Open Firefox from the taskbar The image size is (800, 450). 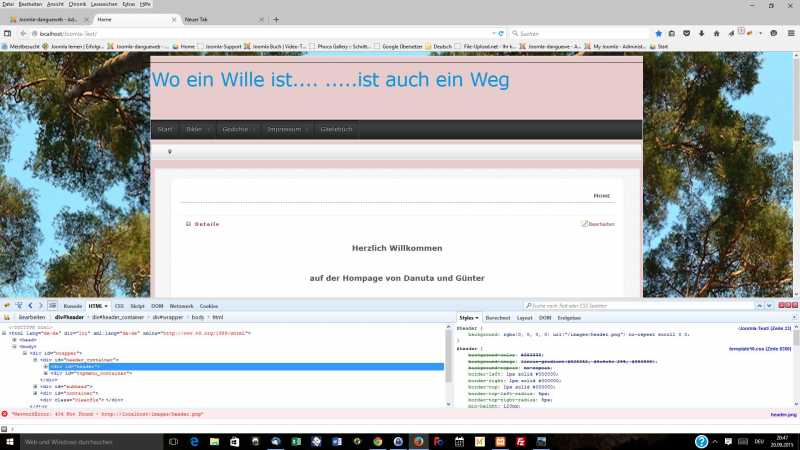point(418,442)
